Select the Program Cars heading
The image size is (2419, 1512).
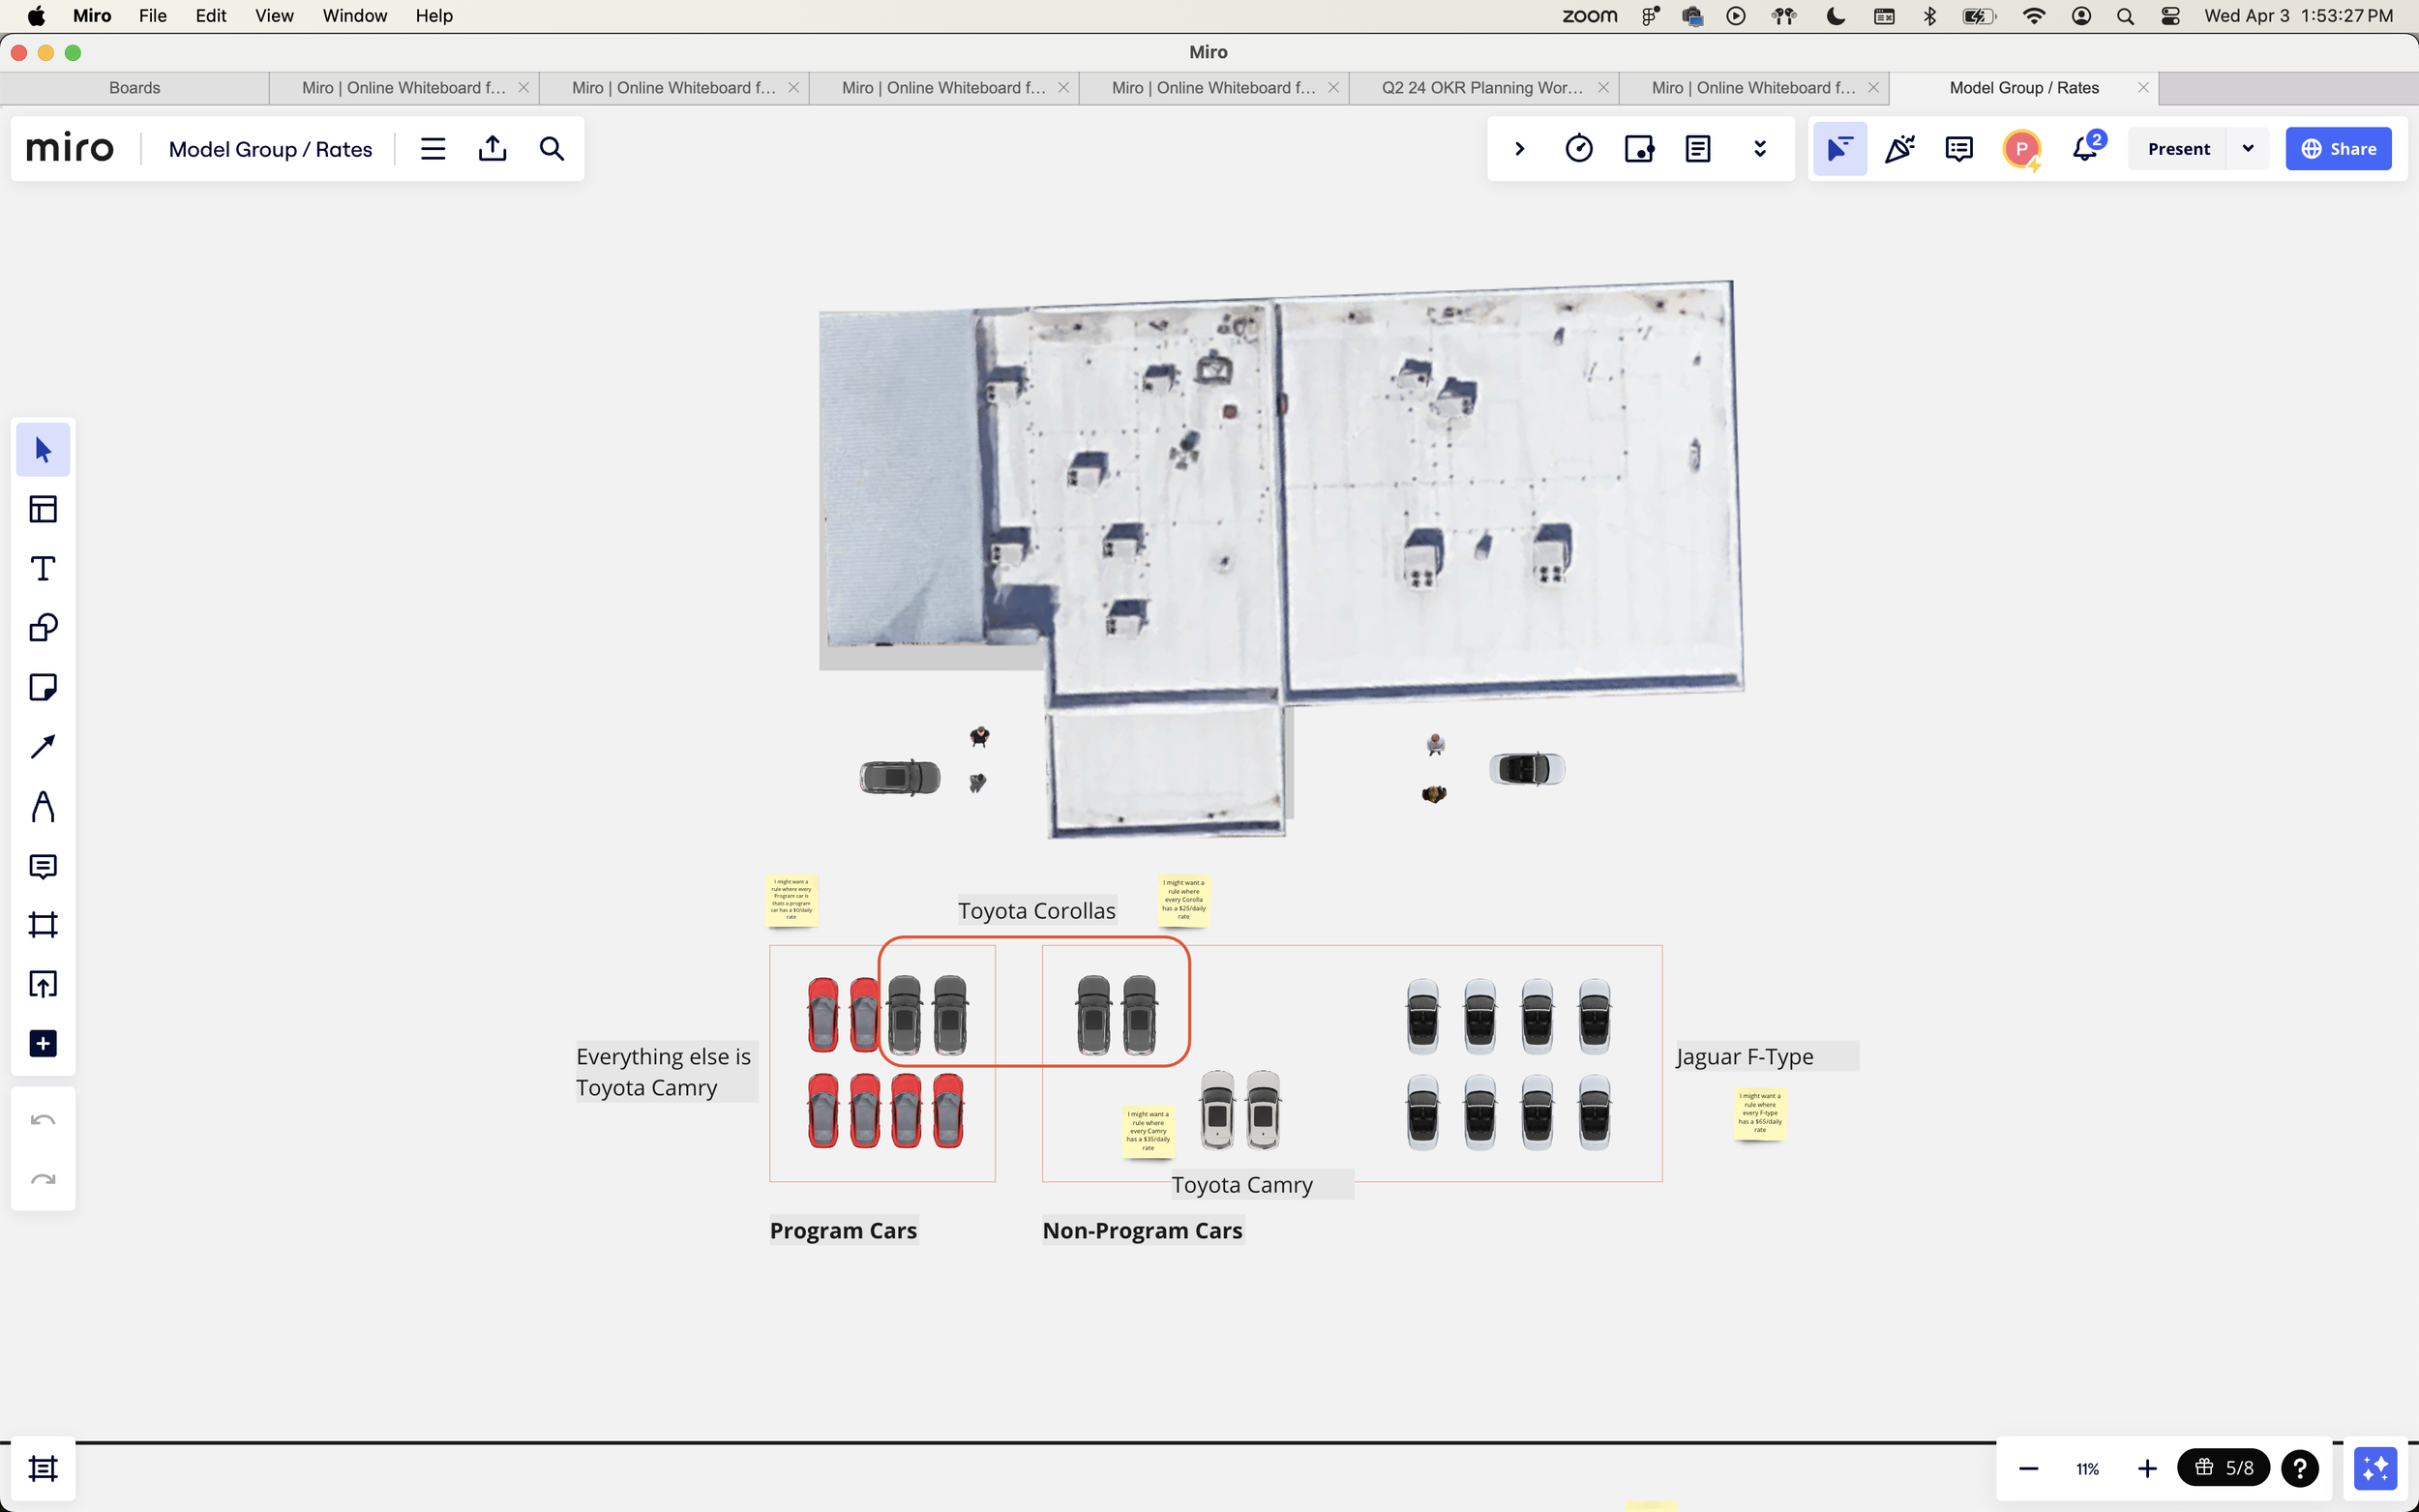(x=843, y=1230)
